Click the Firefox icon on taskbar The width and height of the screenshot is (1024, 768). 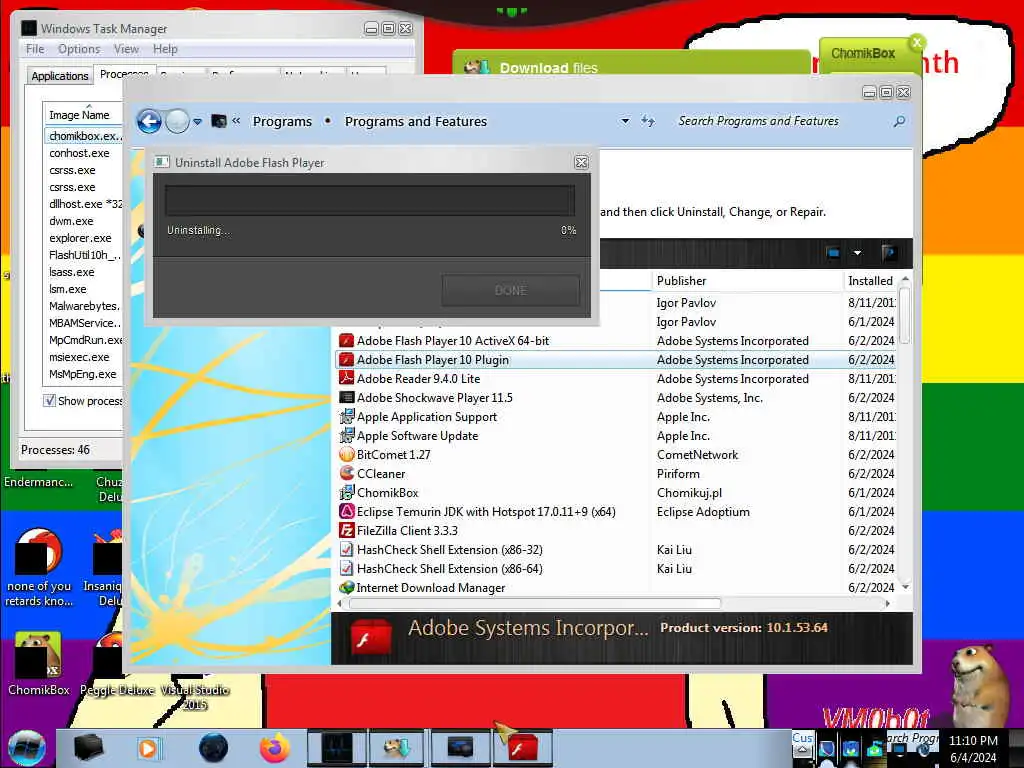click(x=274, y=748)
